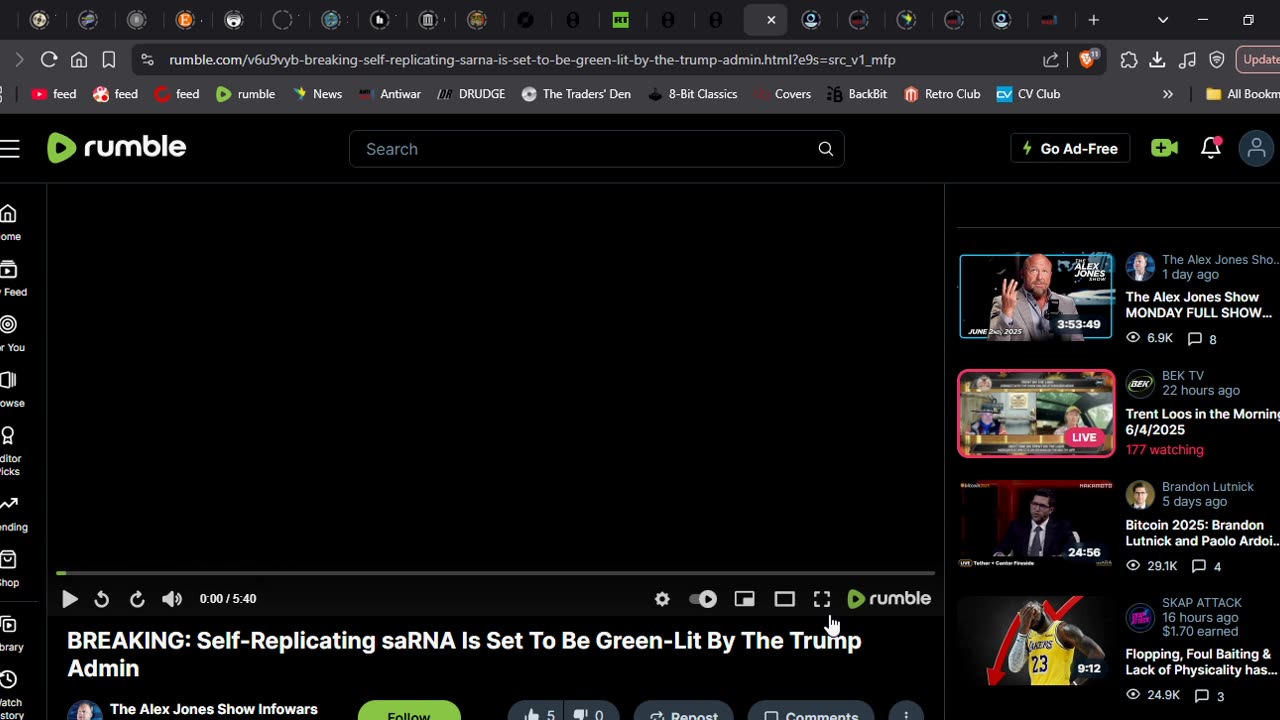Image resolution: width=1280 pixels, height=720 pixels.
Task: Toggle the autoplay switch
Action: pyautogui.click(x=703, y=599)
